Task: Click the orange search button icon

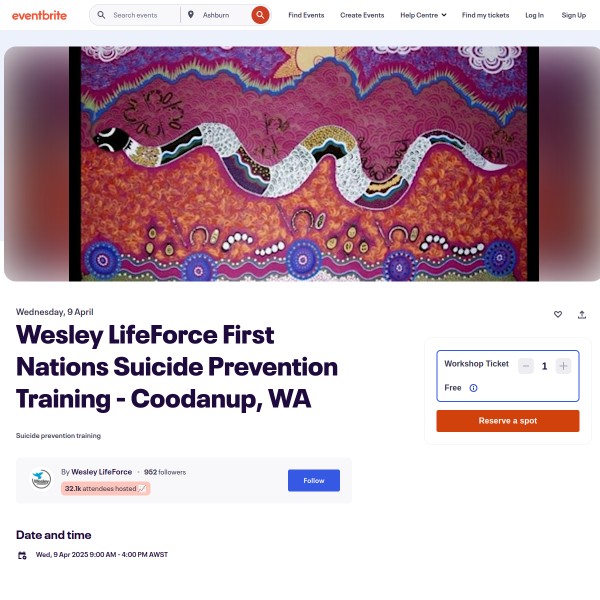Action: click(260, 15)
